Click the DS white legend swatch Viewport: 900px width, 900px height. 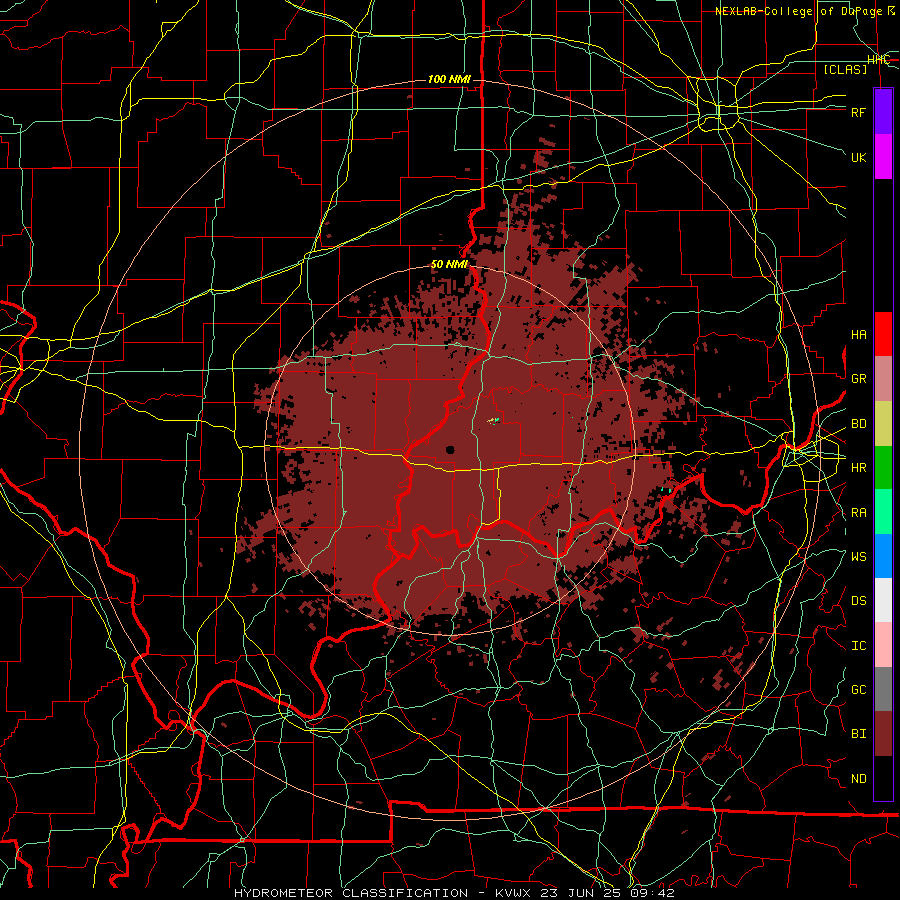[883, 600]
